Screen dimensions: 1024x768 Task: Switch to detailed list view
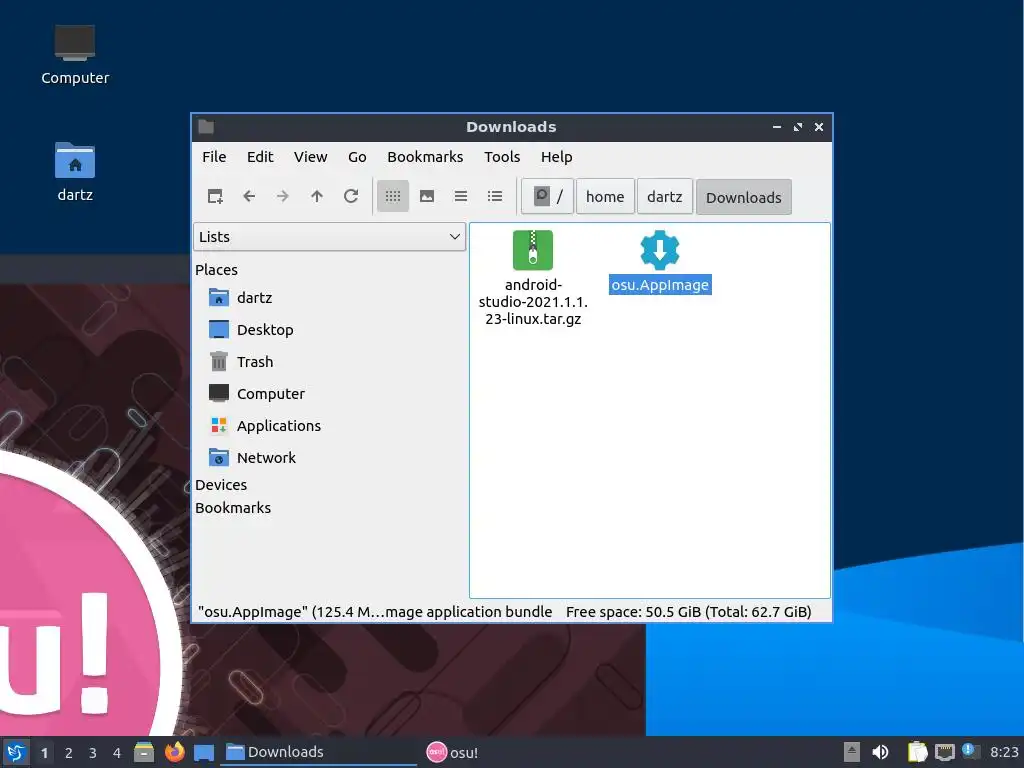[494, 196]
